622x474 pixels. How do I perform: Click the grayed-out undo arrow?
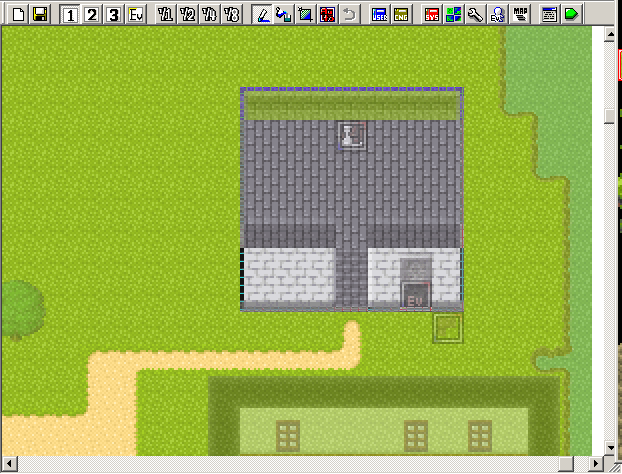tap(349, 14)
